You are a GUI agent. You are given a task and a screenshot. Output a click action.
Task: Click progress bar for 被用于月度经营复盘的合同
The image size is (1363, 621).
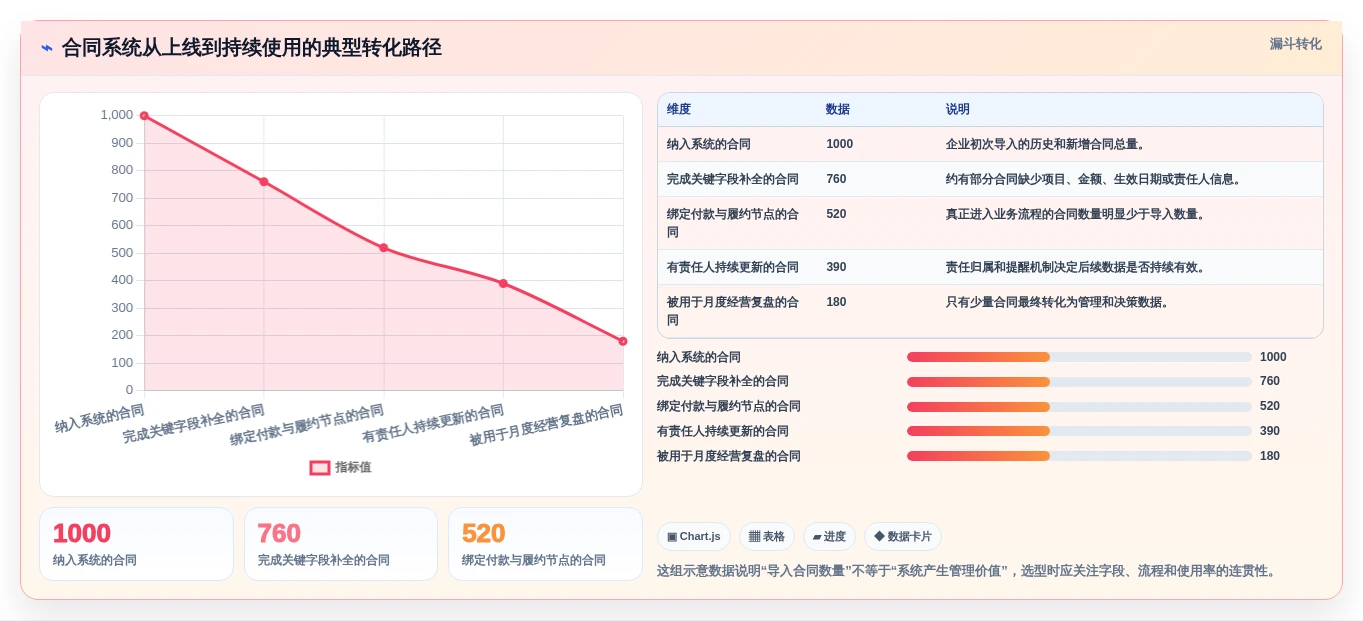coord(1079,456)
